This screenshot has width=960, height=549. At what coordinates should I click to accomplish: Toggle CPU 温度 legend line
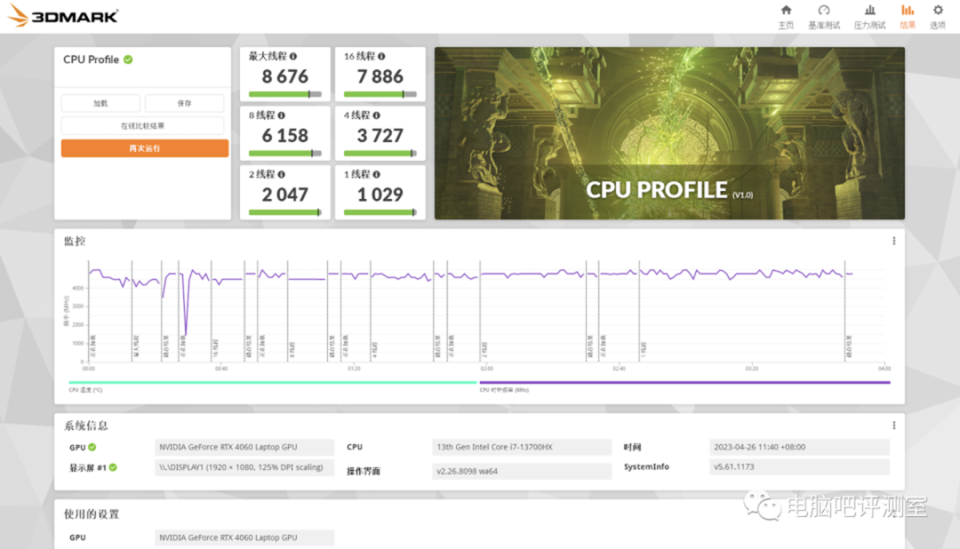tap(272, 383)
